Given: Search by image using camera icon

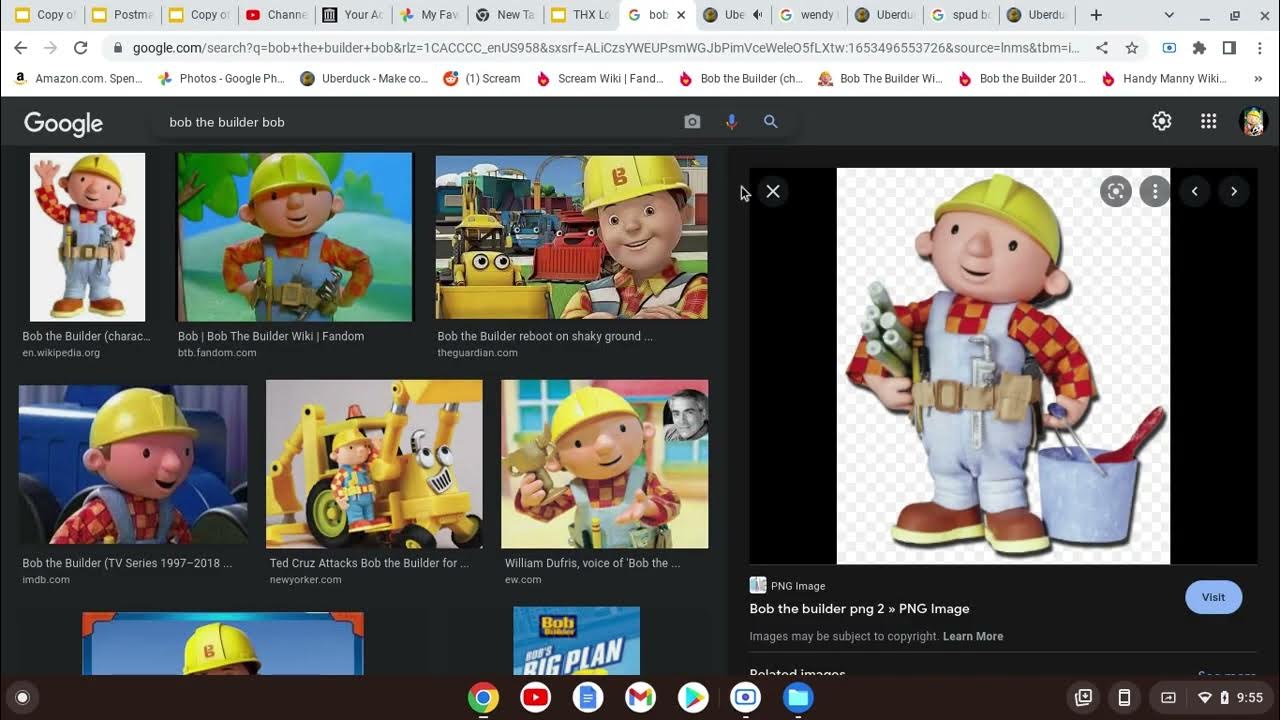Looking at the screenshot, I should (692, 121).
